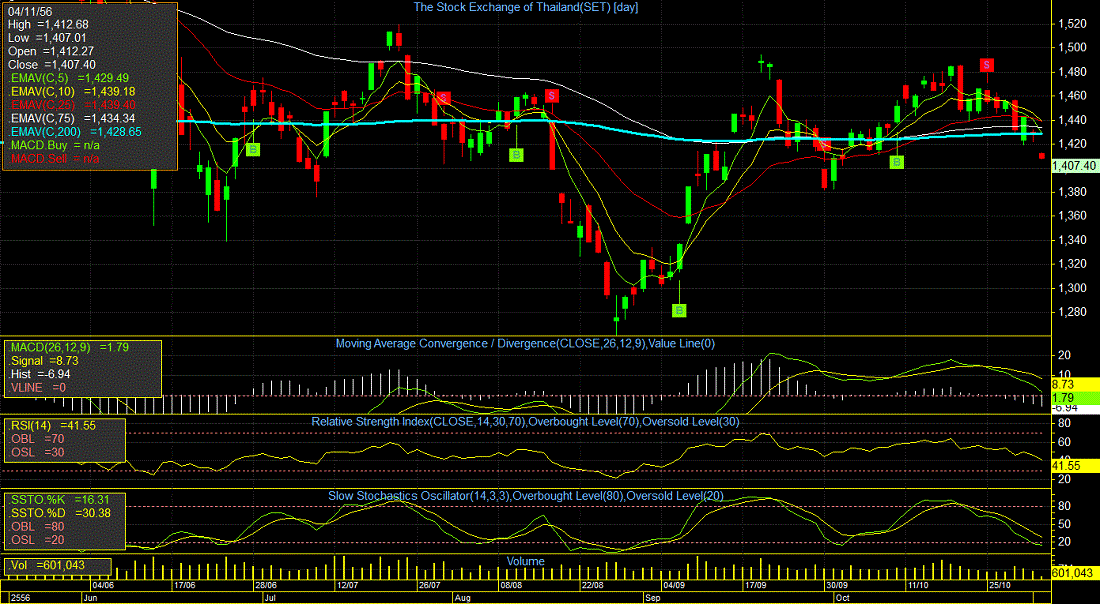Select the Volume panel title
Image resolution: width=1100 pixels, height=604 pixels.
pyautogui.click(x=525, y=561)
